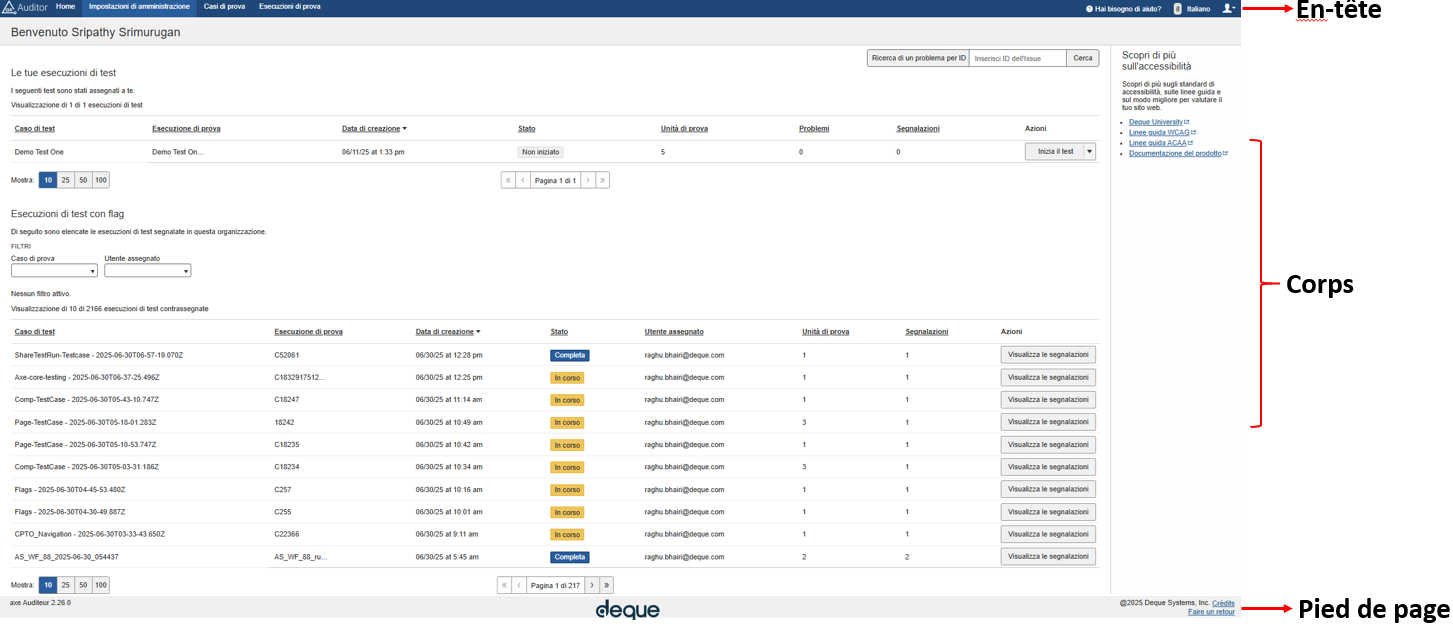
Task: Open the 'Utente assegnato' filter dropdown
Action: click(147, 270)
